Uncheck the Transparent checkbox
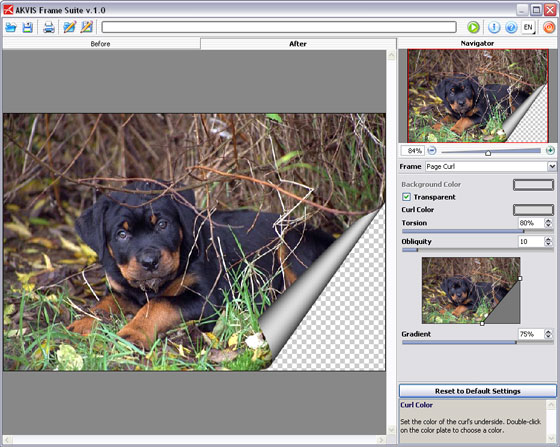The image size is (560, 447). tap(406, 197)
